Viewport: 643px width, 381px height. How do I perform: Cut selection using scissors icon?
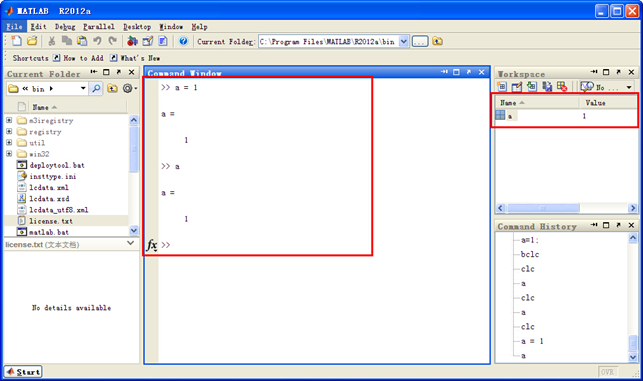pyautogui.click(x=52, y=41)
